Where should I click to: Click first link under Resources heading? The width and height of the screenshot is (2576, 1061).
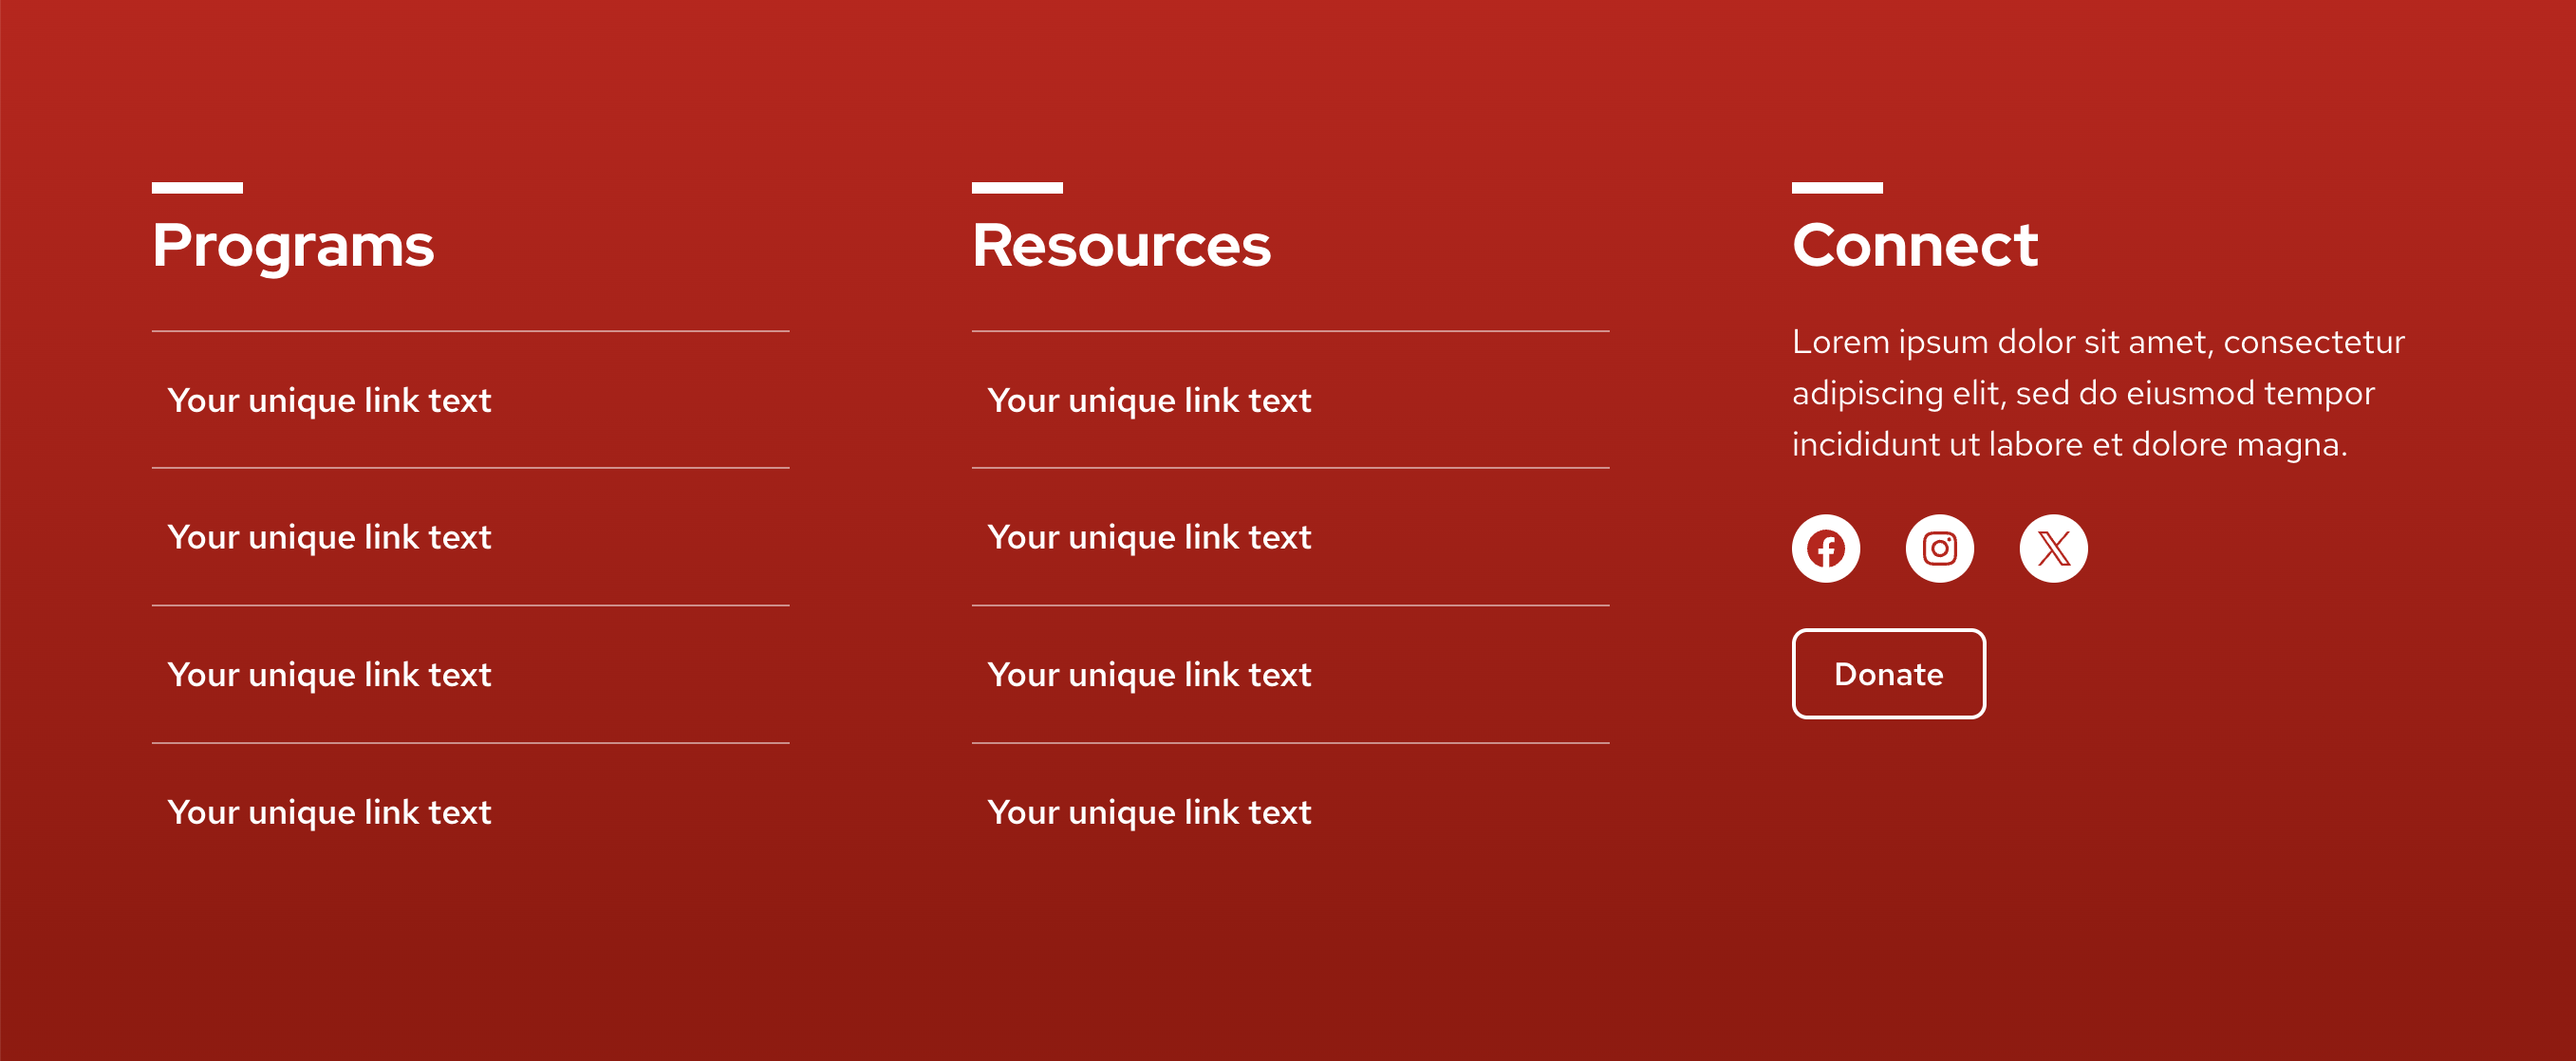point(1149,400)
